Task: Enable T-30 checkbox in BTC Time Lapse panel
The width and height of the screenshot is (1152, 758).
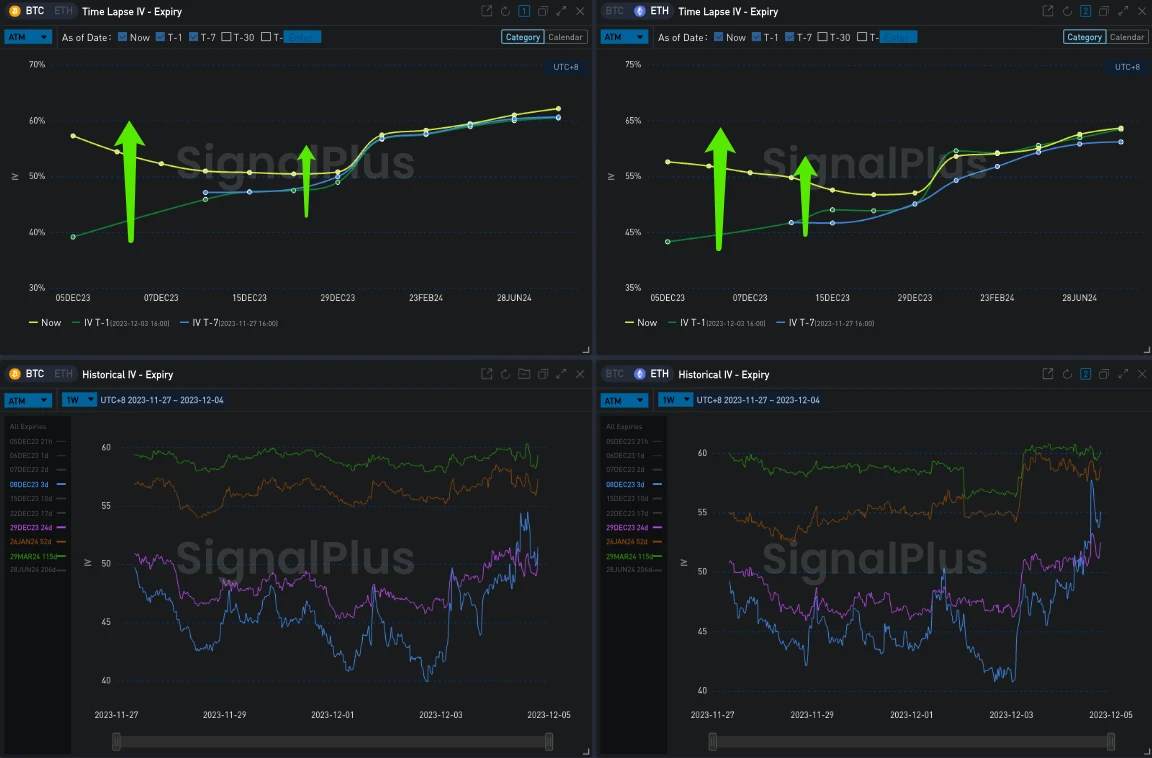Action: (227, 37)
